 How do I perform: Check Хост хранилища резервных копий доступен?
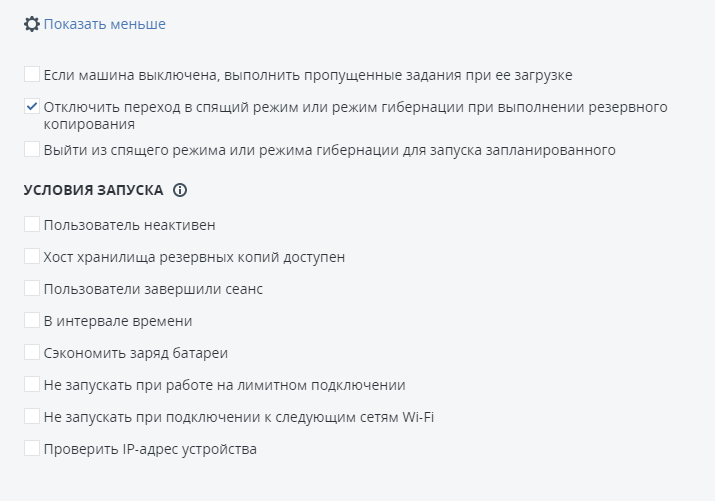(32, 257)
